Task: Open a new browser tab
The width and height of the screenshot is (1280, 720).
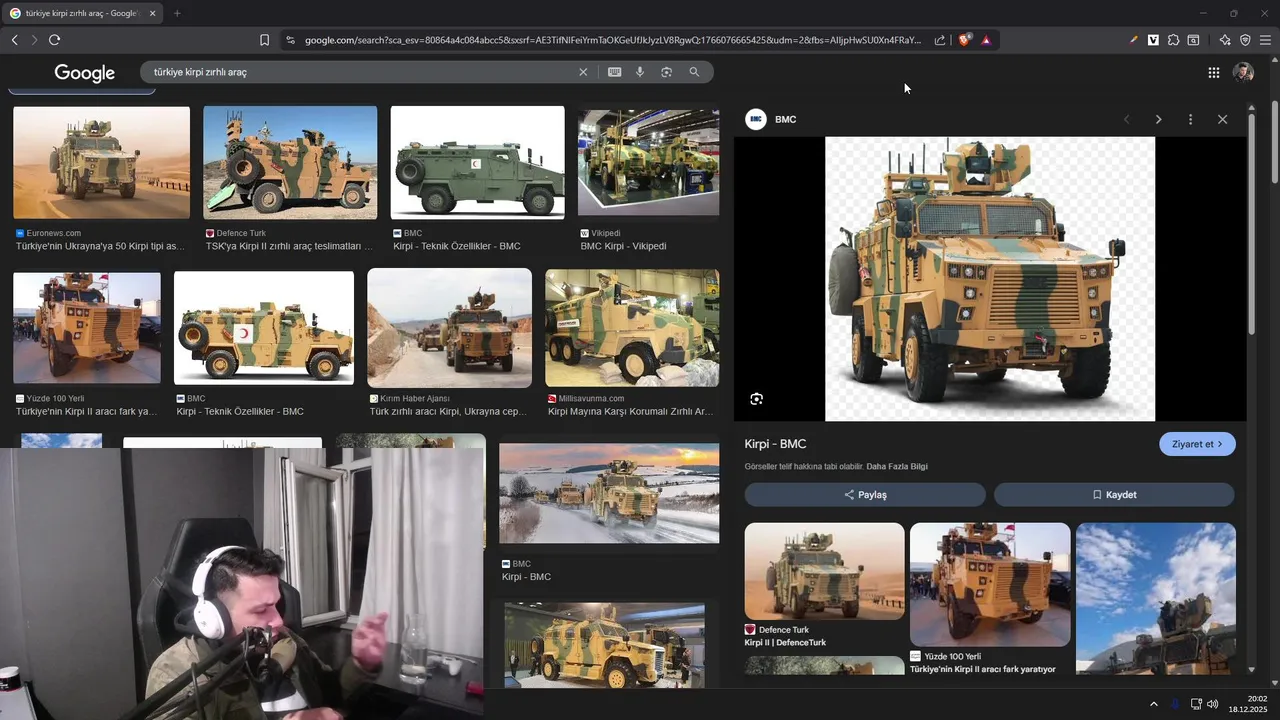Action: coord(177,13)
